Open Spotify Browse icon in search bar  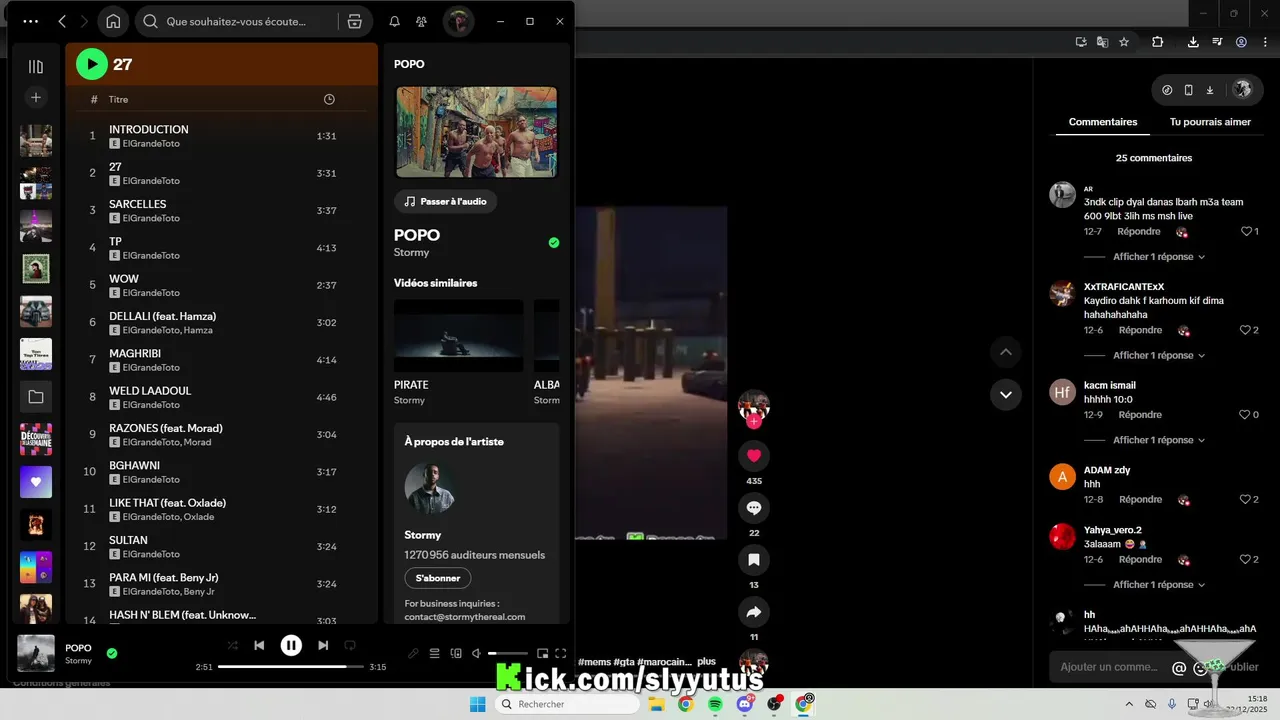[354, 21]
